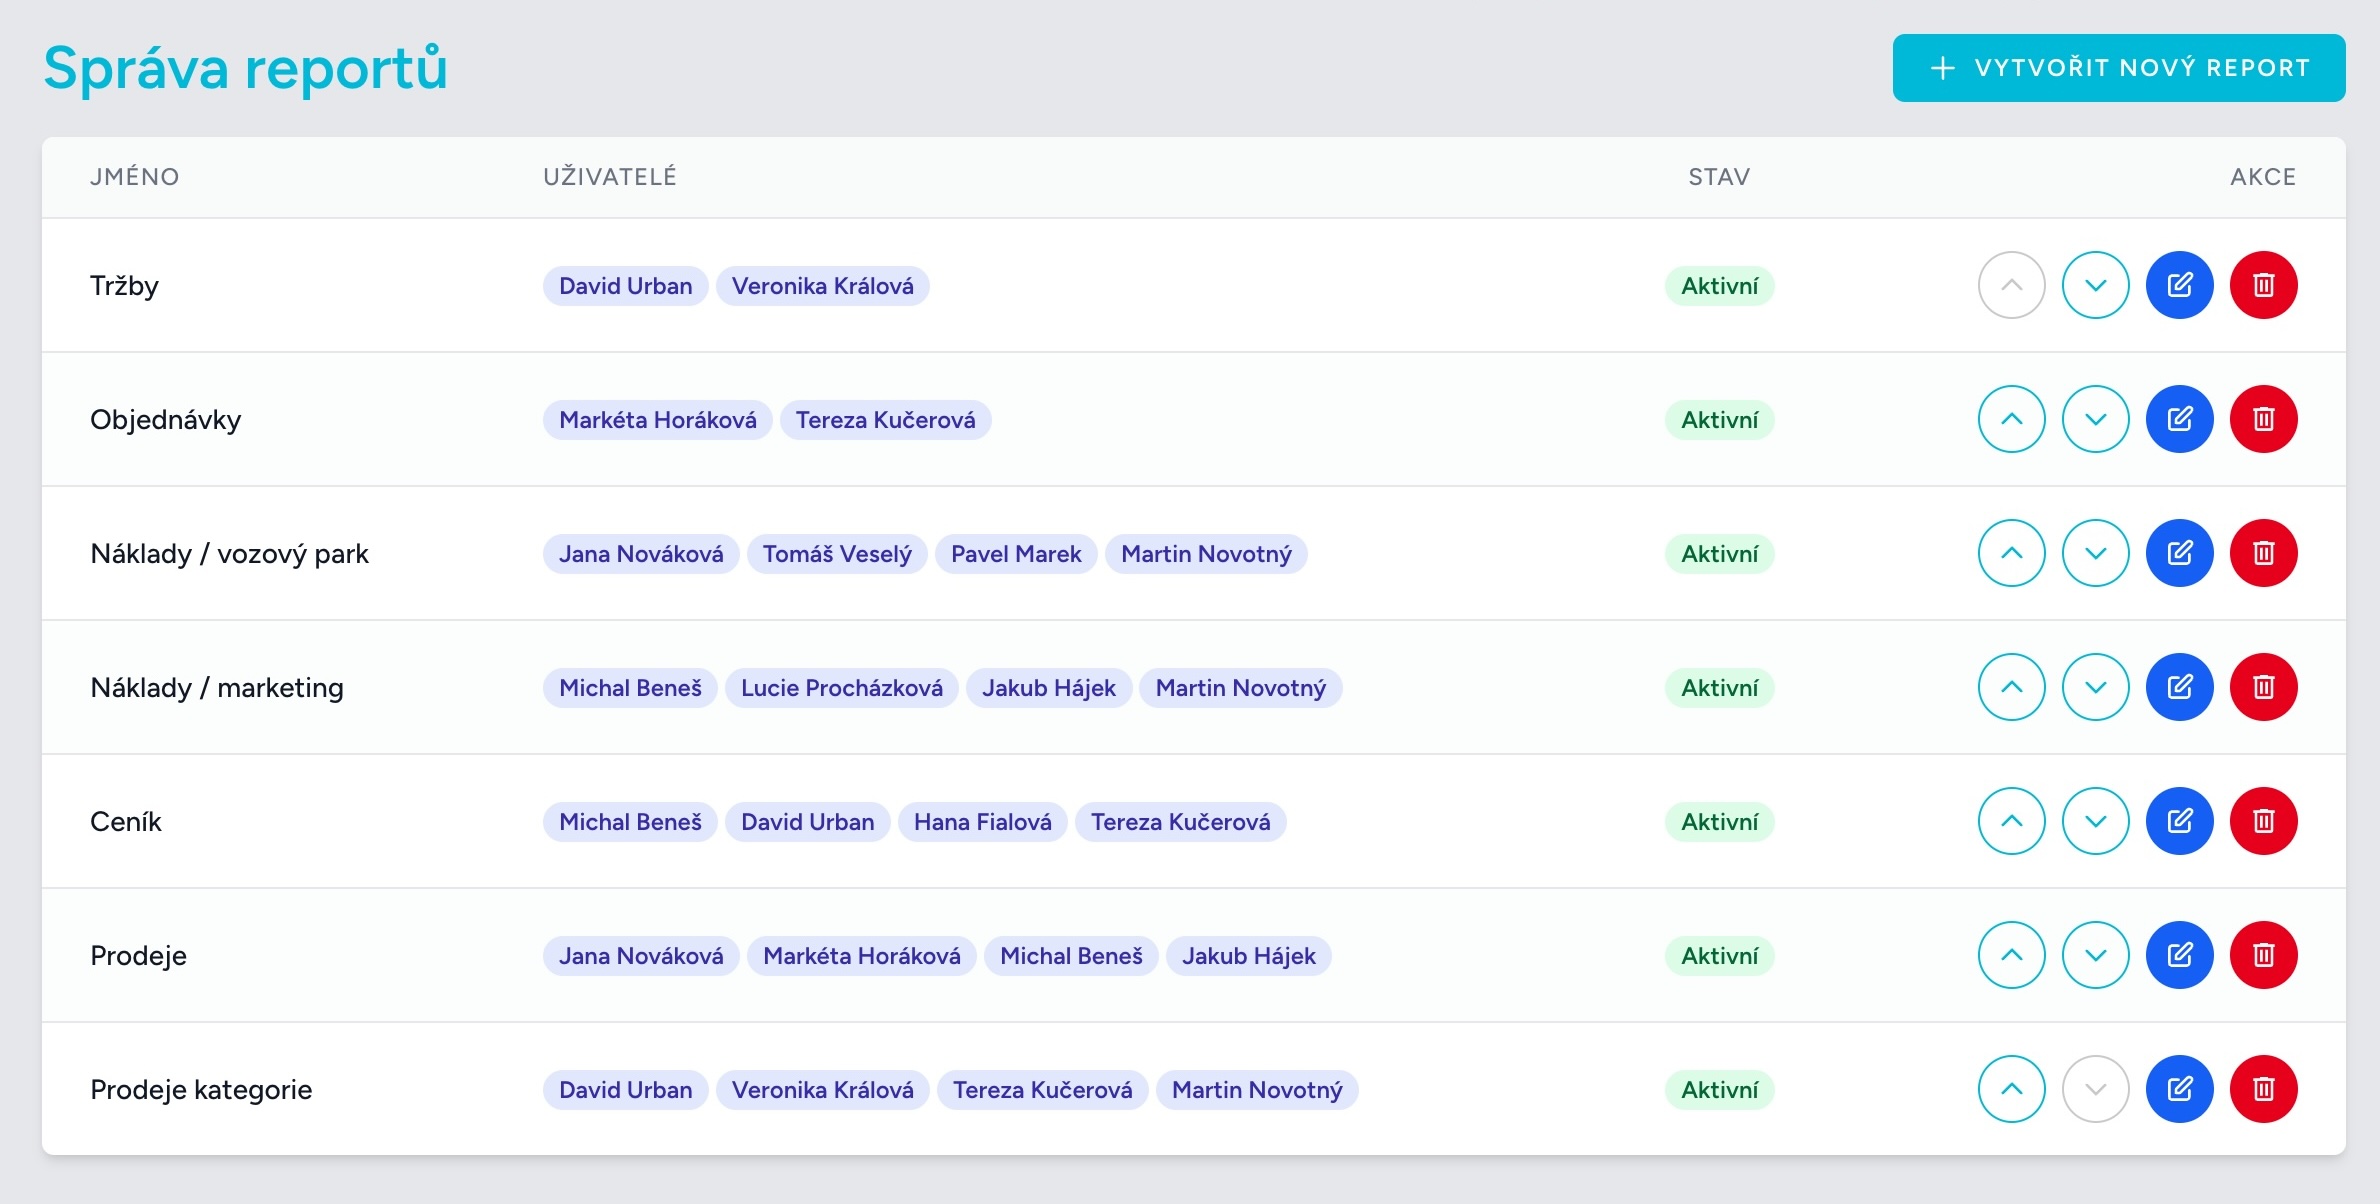Move Náklady / vozový park up
The width and height of the screenshot is (2380, 1204).
tap(2011, 553)
